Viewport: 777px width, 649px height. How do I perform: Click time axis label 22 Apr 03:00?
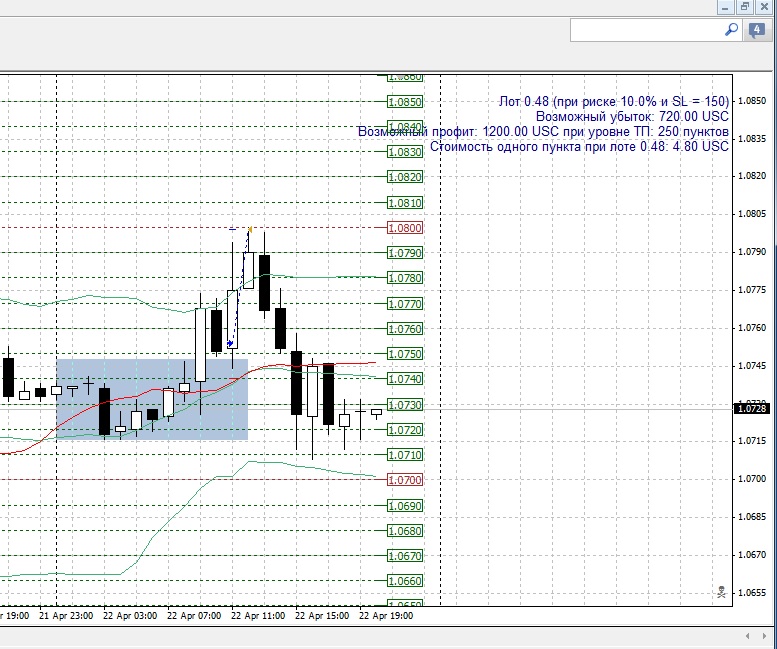[x=130, y=616]
